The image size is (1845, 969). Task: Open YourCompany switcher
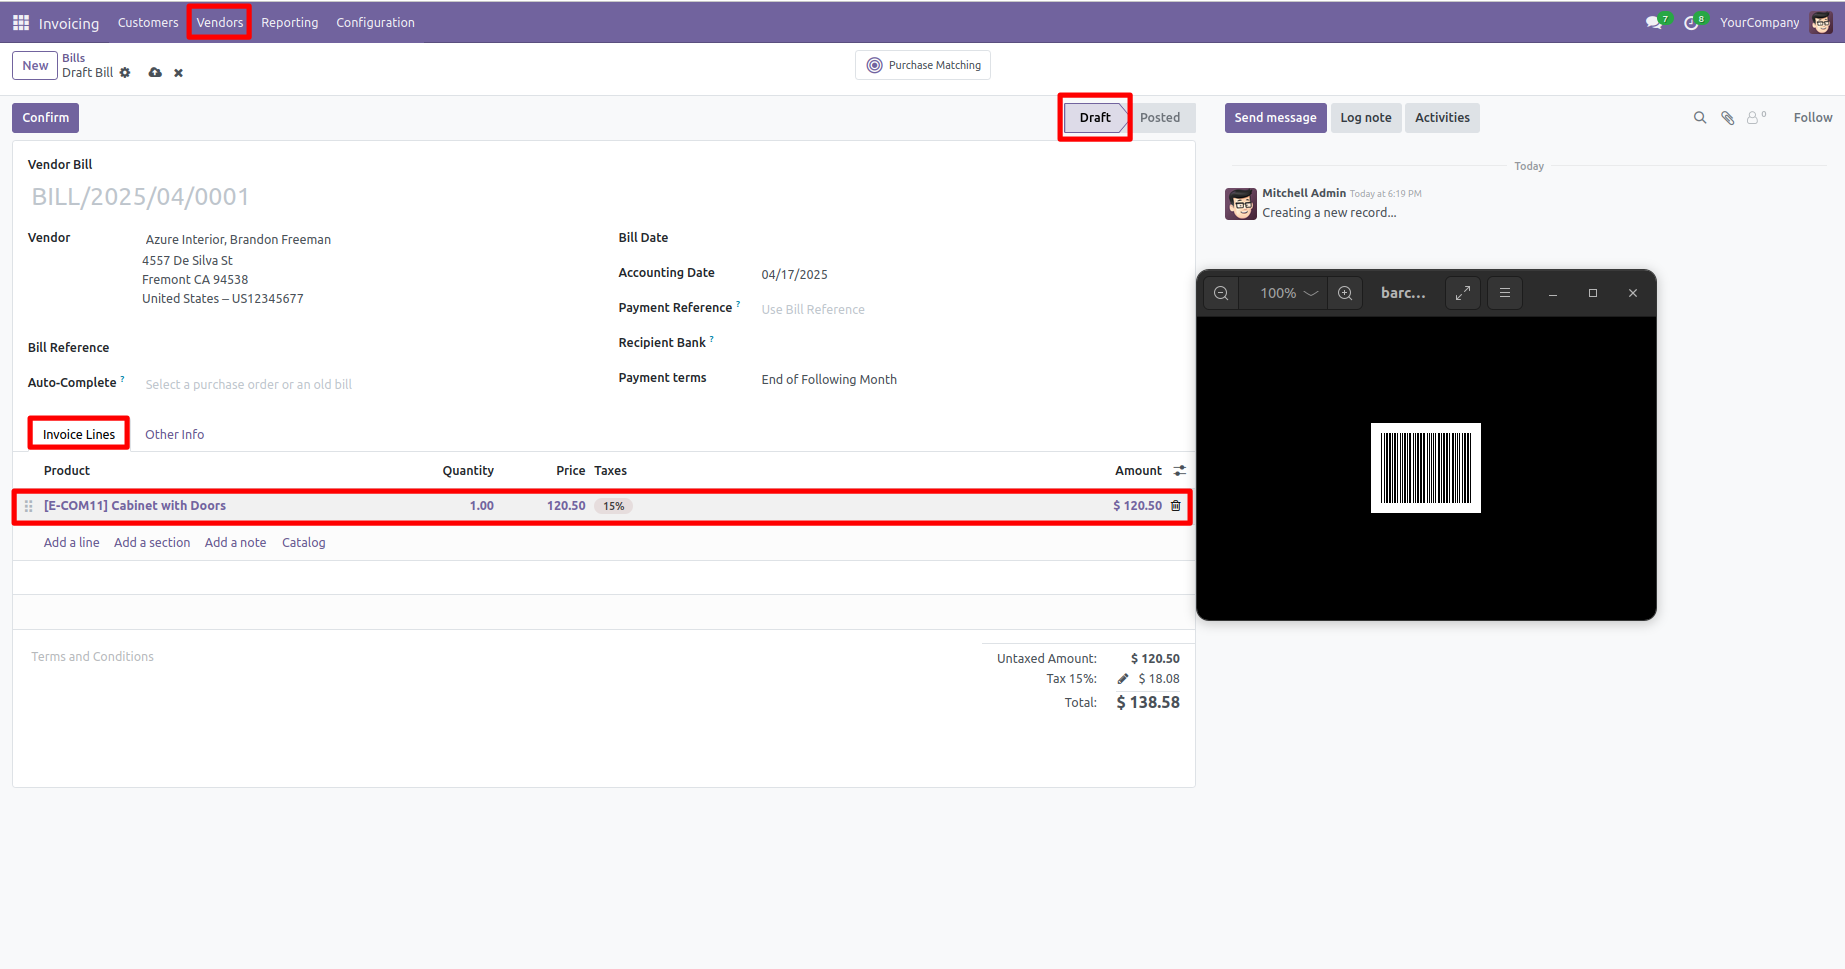pyautogui.click(x=1759, y=22)
